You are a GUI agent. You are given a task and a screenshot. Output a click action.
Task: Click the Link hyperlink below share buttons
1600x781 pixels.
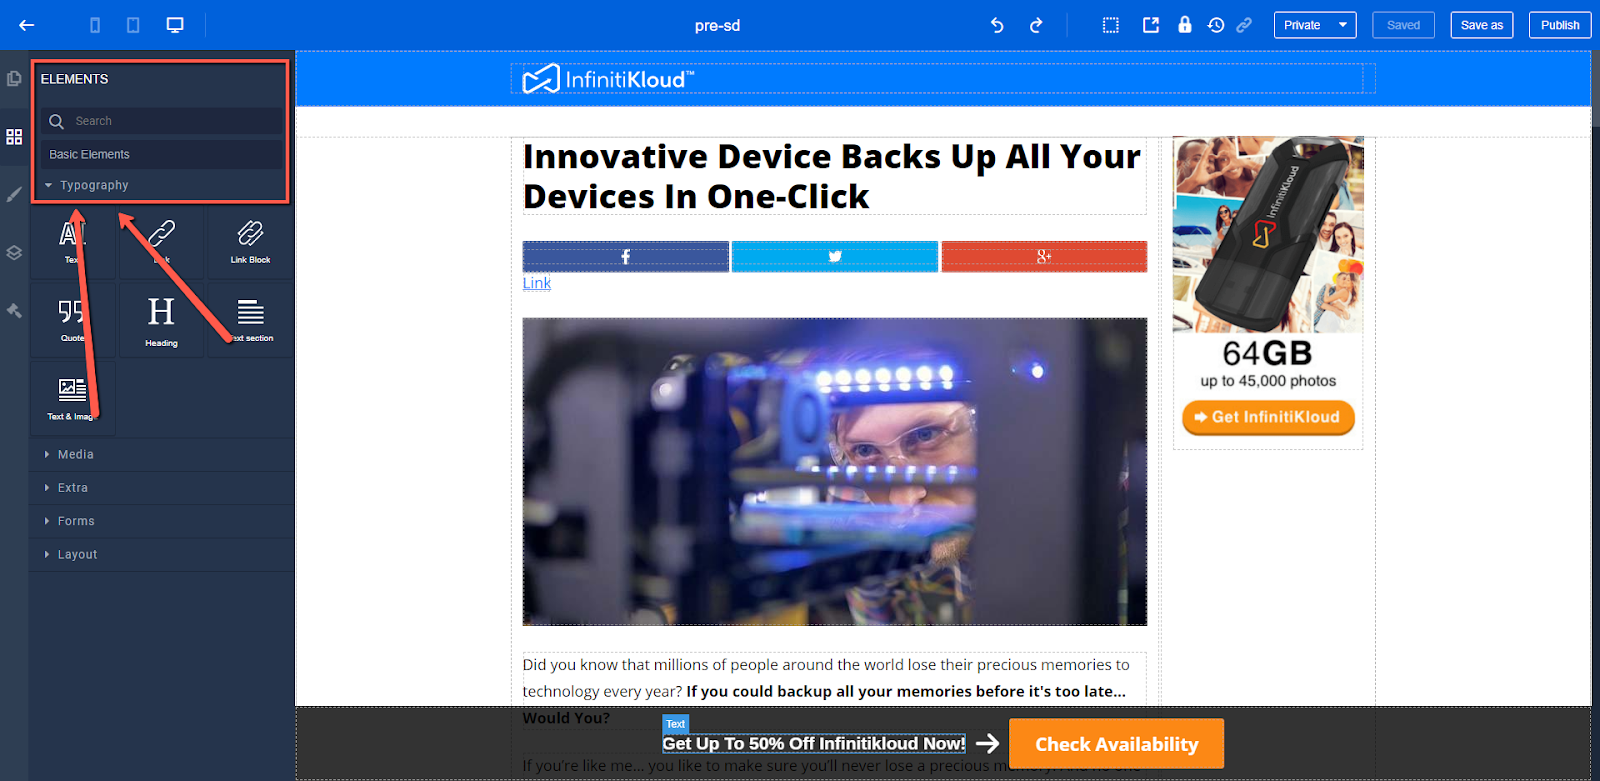pyautogui.click(x=537, y=283)
